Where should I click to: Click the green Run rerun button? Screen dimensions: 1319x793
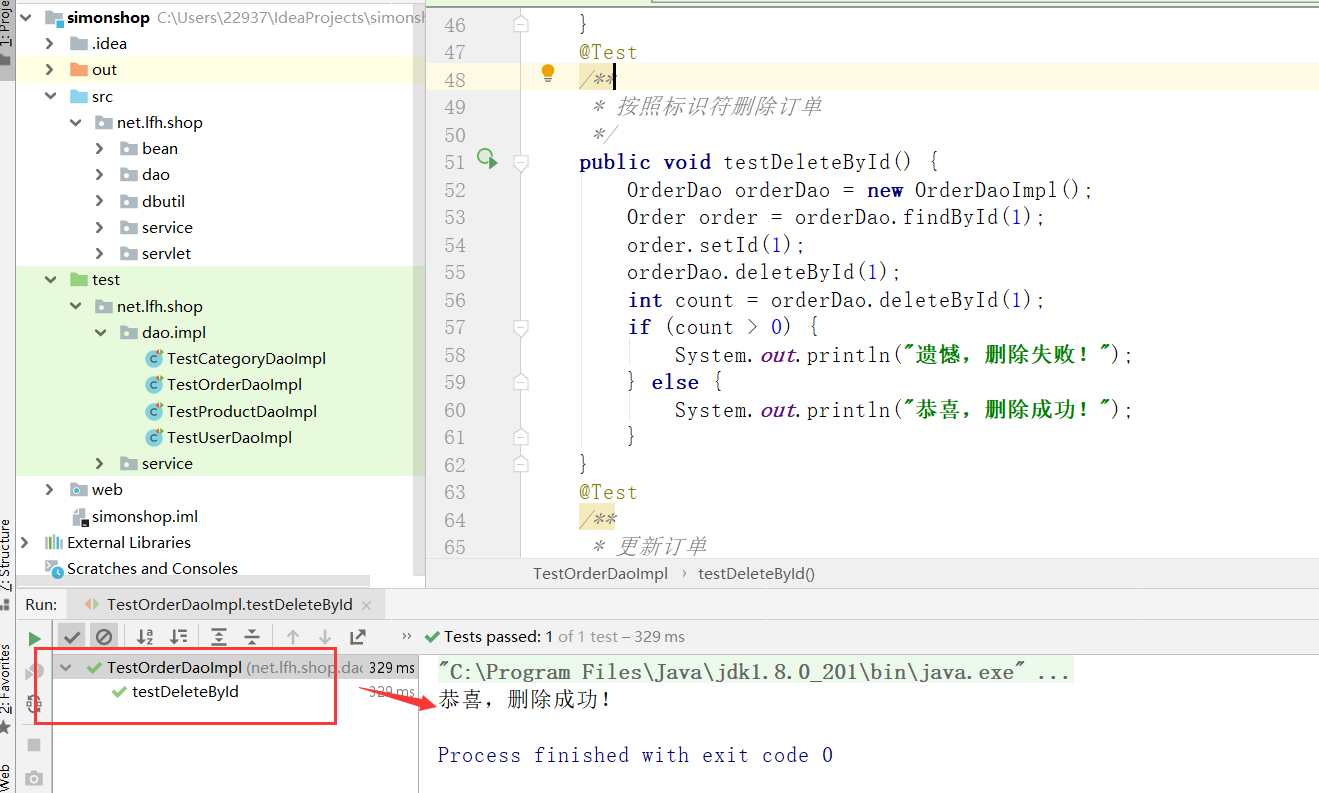click(x=35, y=638)
